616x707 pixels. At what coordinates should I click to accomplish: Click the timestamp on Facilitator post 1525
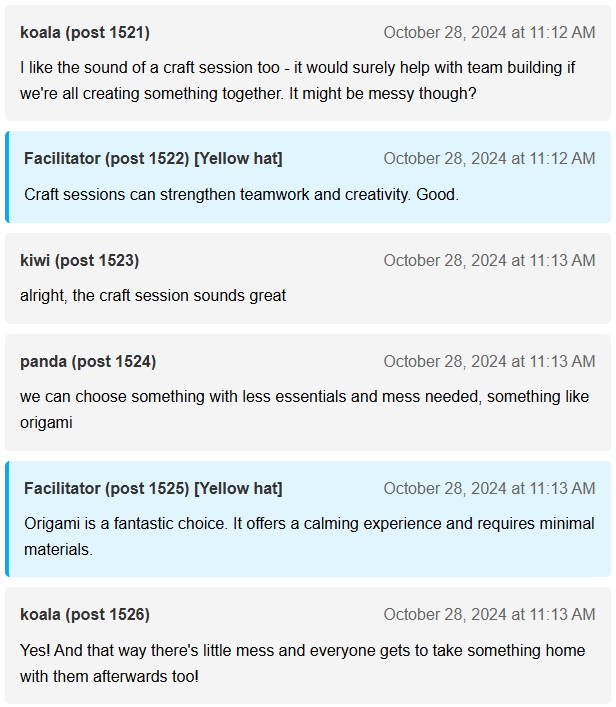point(489,489)
